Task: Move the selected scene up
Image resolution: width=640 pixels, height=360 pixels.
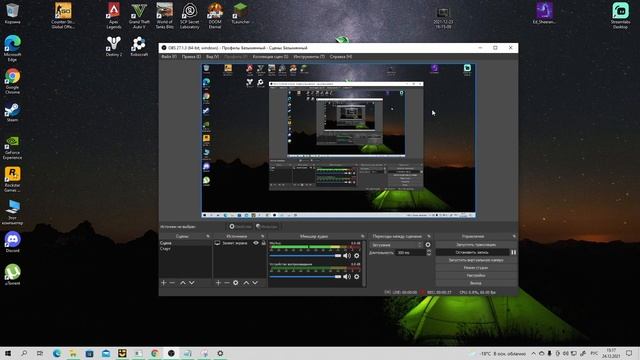Action: click(x=183, y=282)
